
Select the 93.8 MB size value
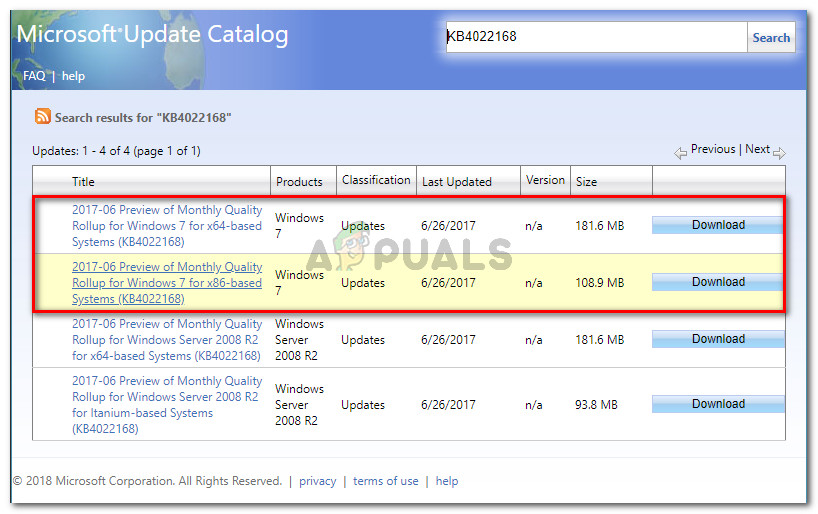coord(596,404)
